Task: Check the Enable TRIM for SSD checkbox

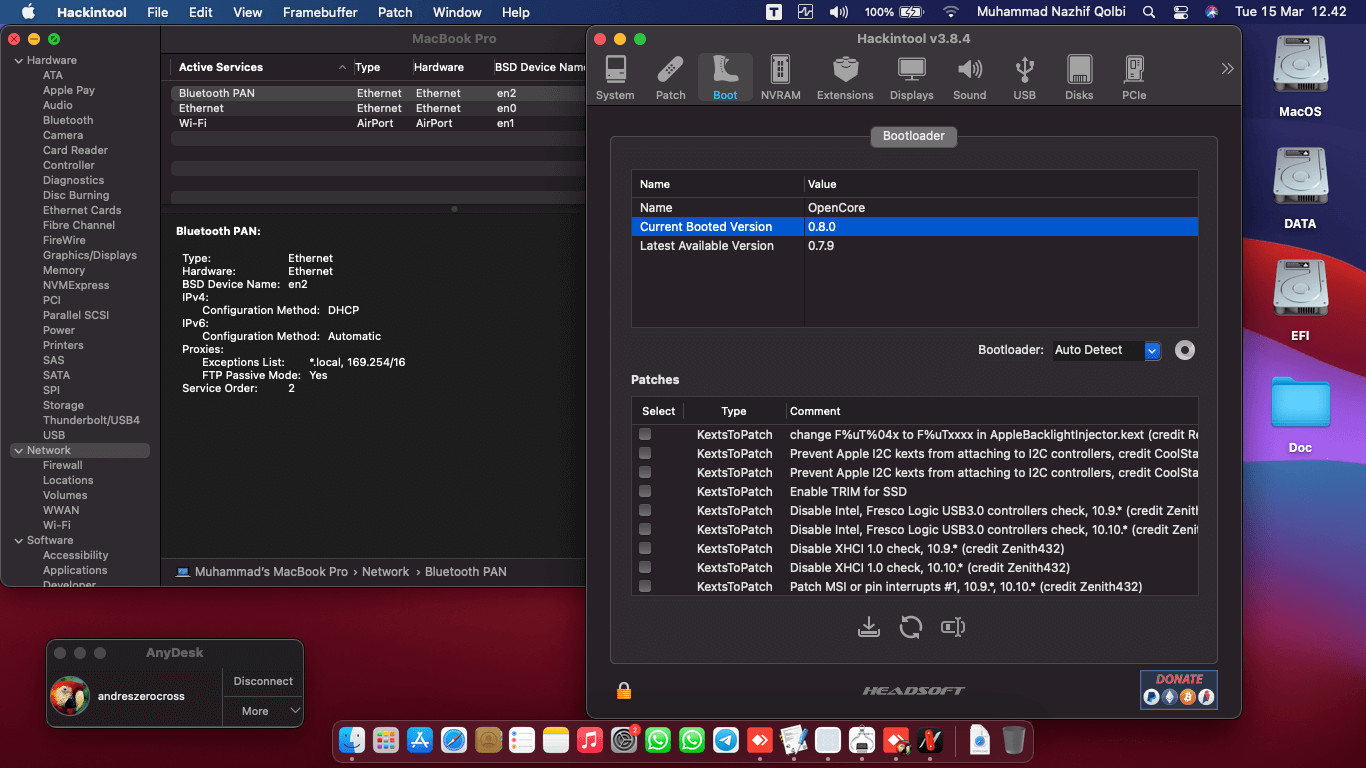Action: click(645, 491)
